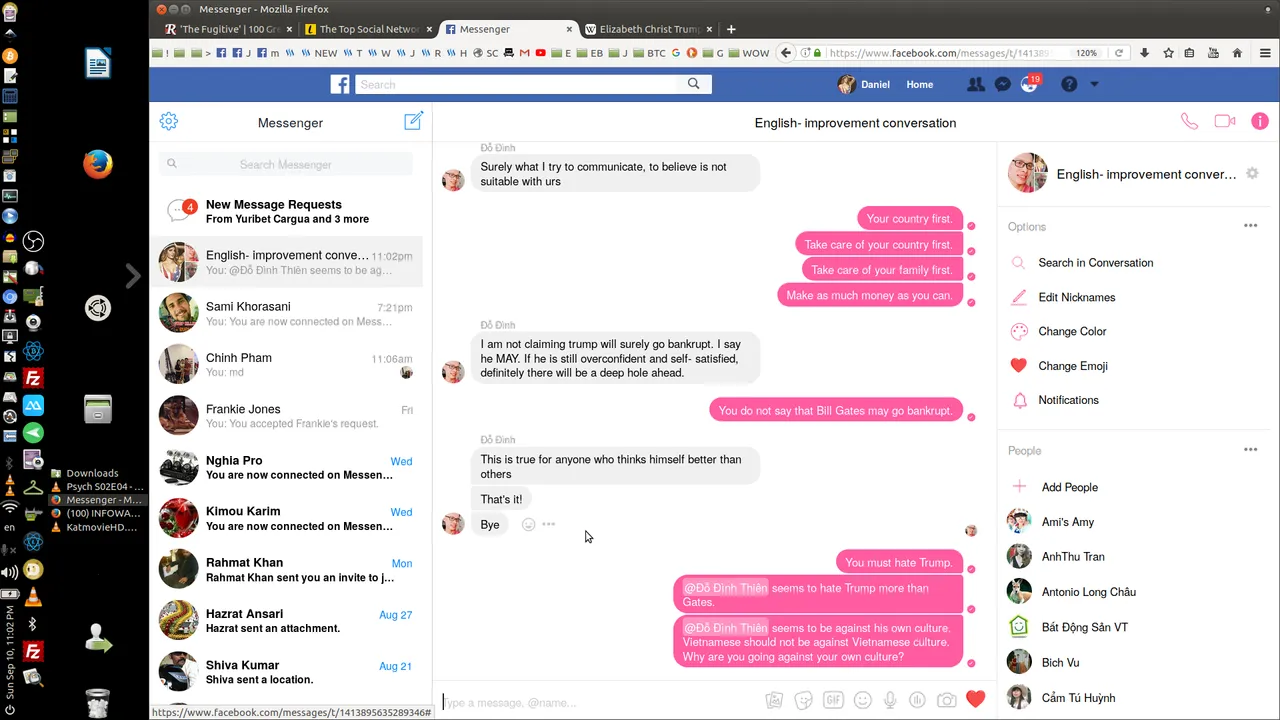Add photos to the message
Image resolution: width=1280 pixels, height=720 pixels.
pos(773,701)
